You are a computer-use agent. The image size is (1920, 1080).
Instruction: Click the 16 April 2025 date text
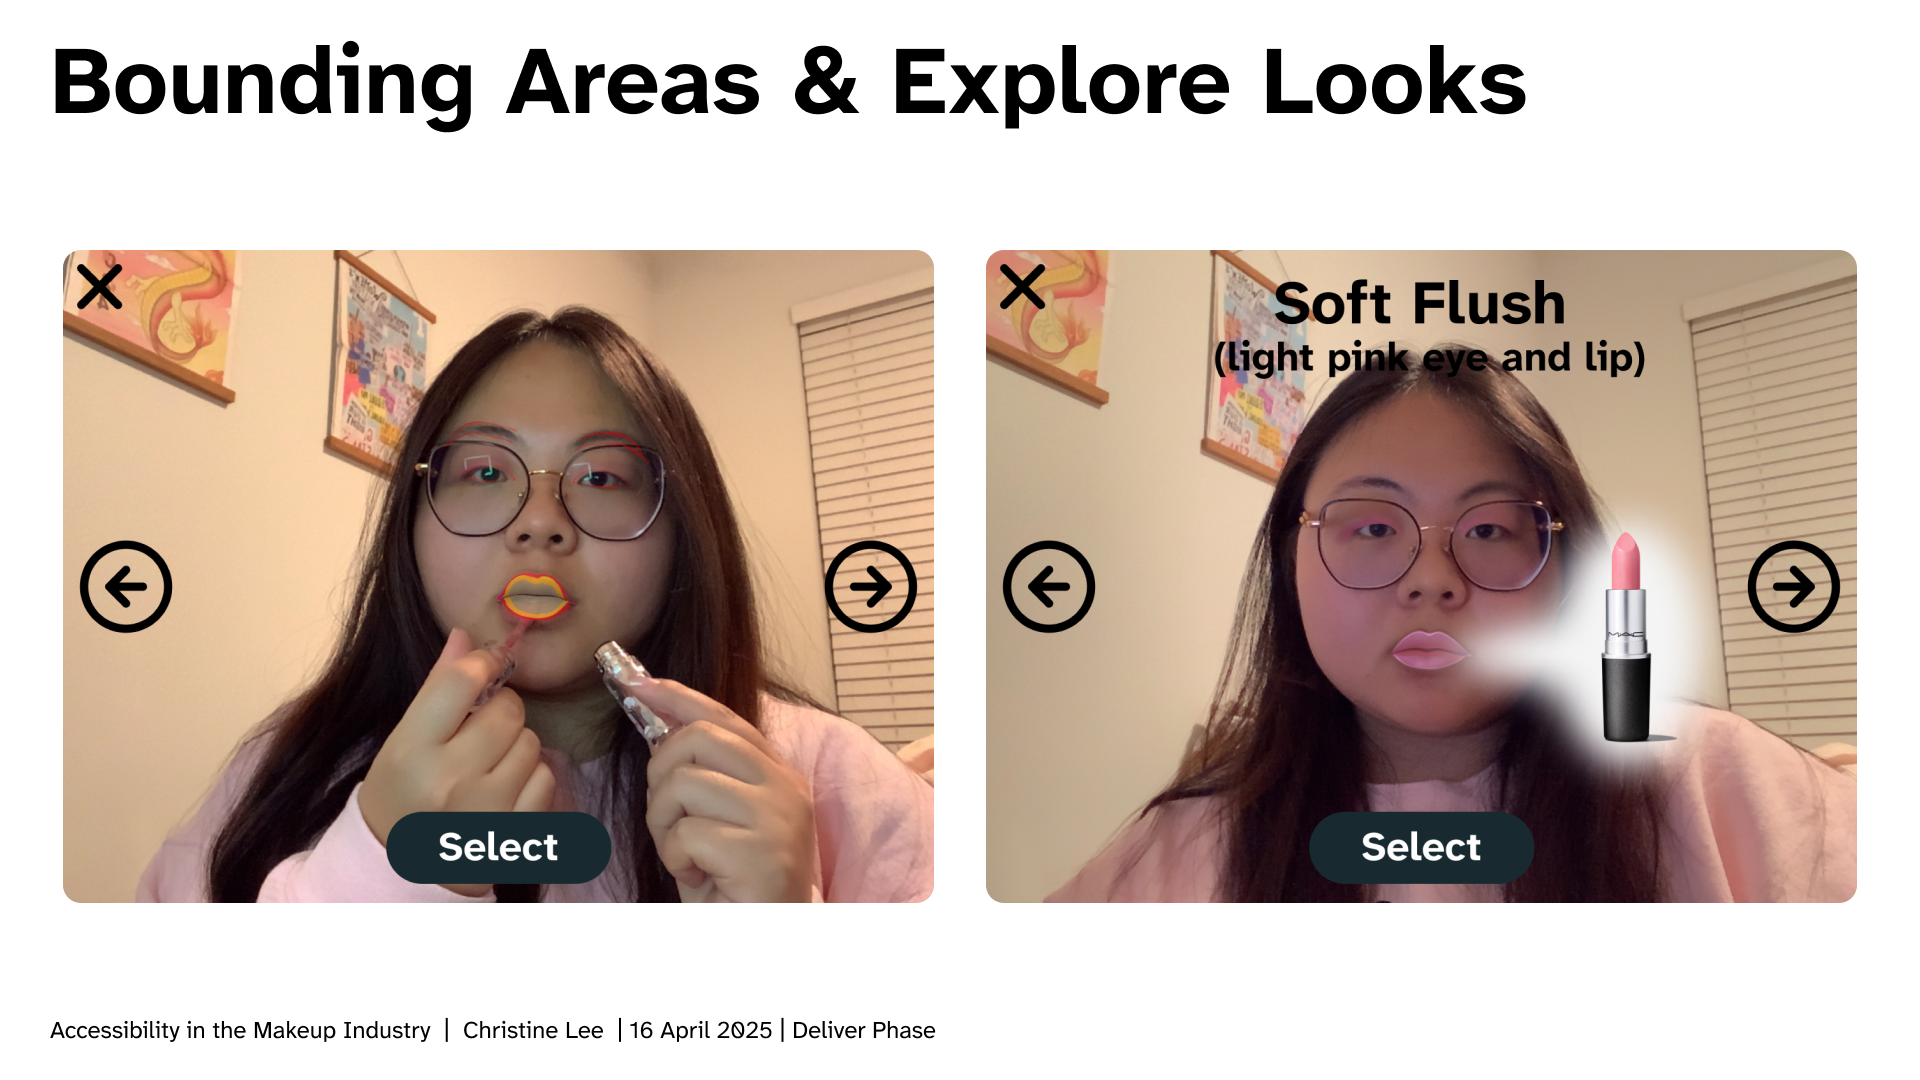point(701,1030)
